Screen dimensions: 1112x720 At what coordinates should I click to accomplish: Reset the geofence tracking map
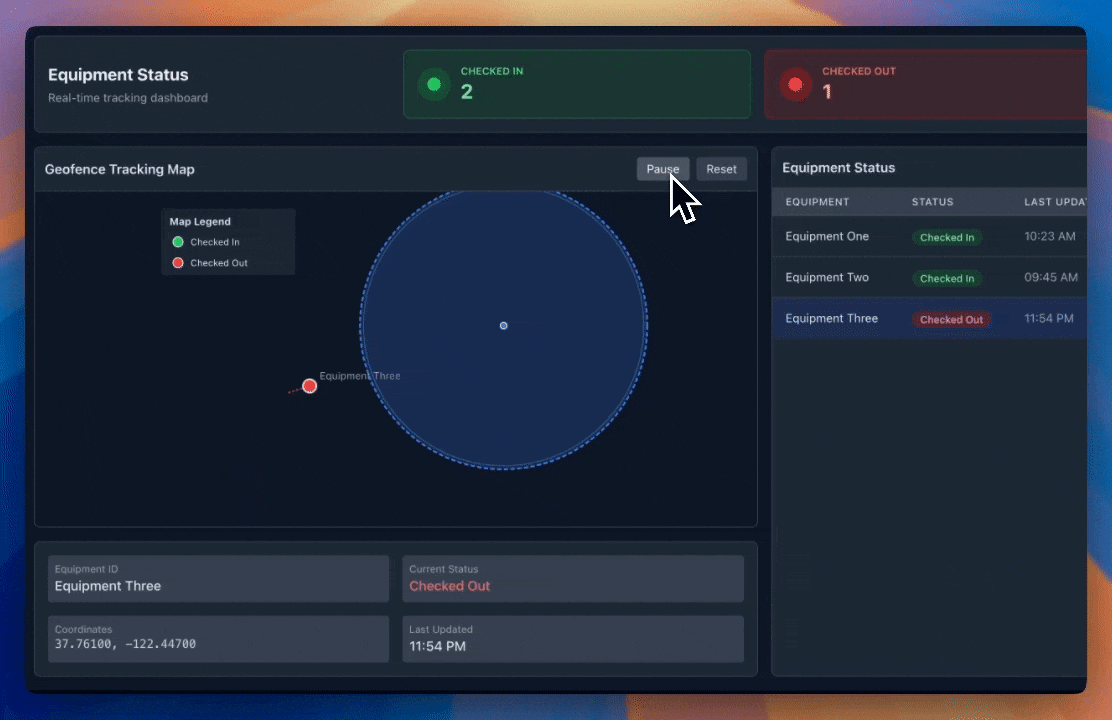(x=721, y=169)
